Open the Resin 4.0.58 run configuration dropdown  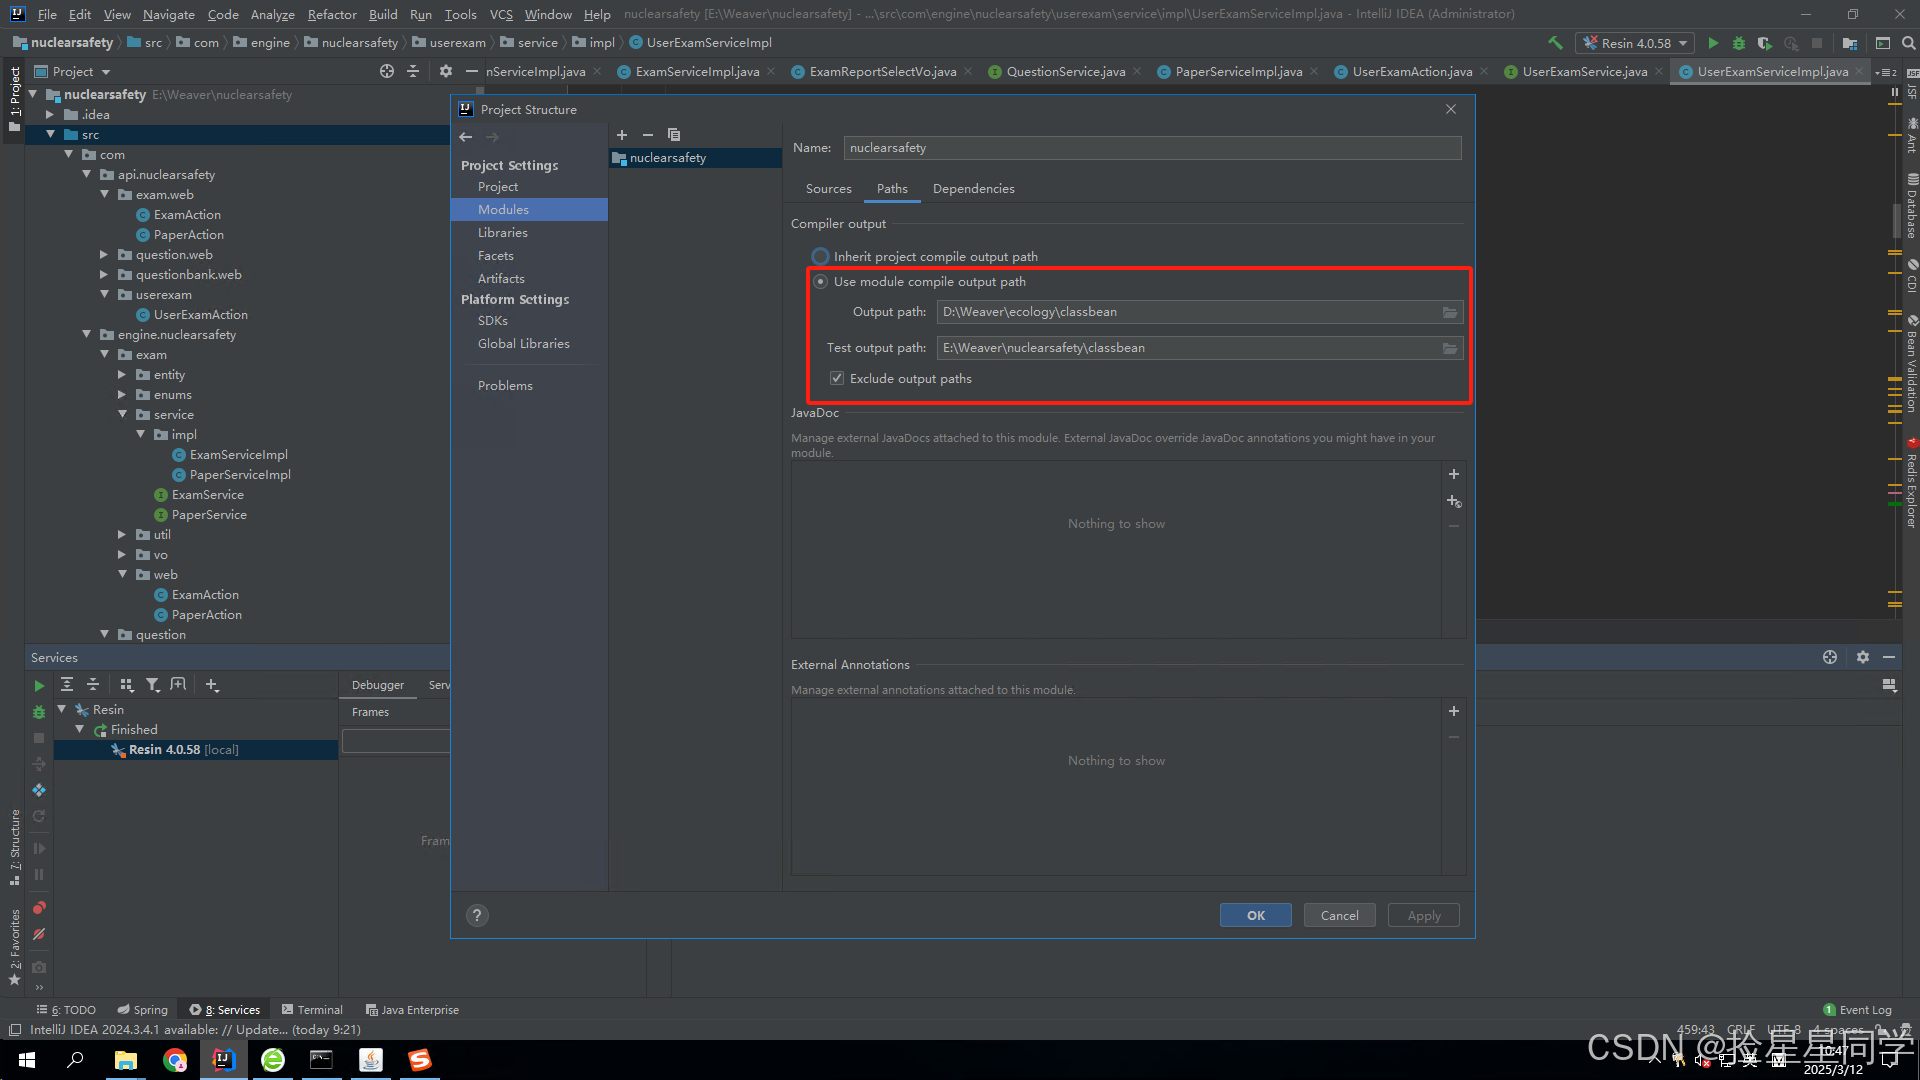(x=1635, y=43)
